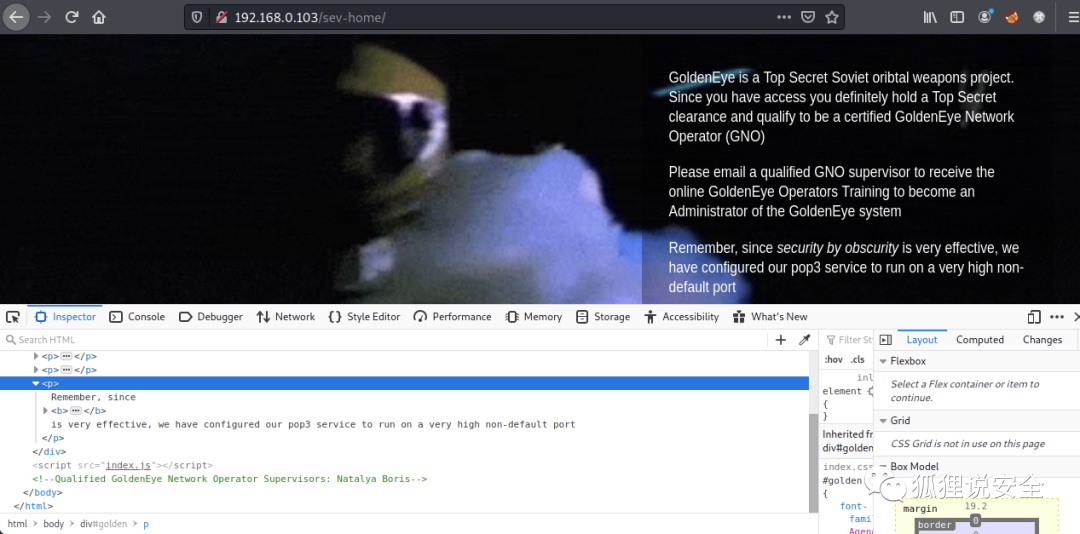The height and width of the screenshot is (534, 1080).
Task: Expand the second collapsed <p> node
Action: pos(37,370)
